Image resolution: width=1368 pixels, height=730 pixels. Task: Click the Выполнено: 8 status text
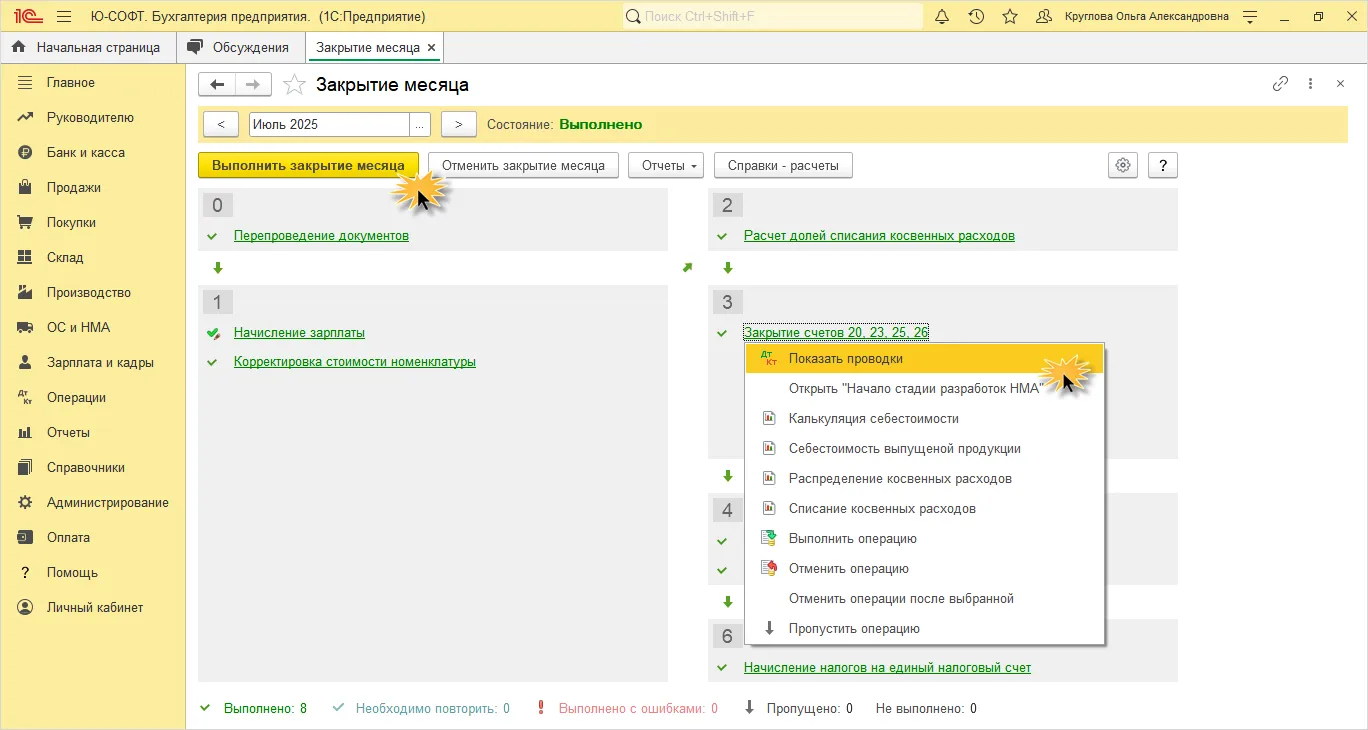pos(265,708)
